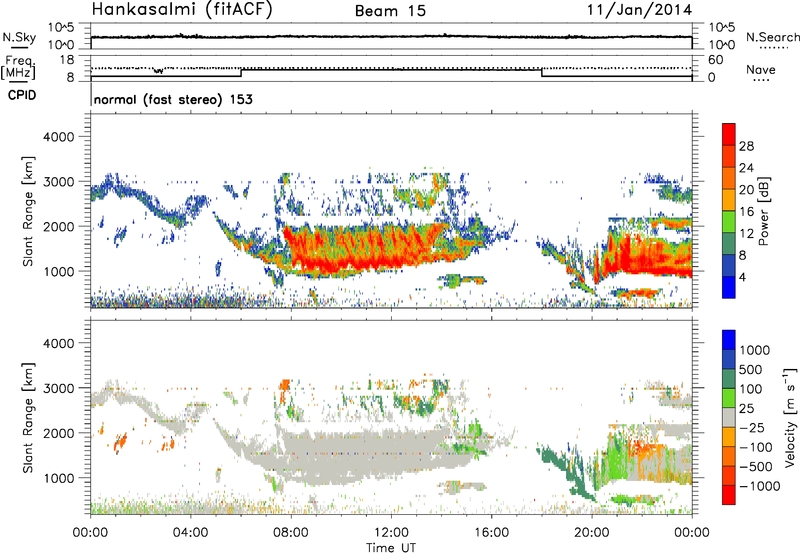Click the date '11/Jan/2014'

tap(639, 10)
